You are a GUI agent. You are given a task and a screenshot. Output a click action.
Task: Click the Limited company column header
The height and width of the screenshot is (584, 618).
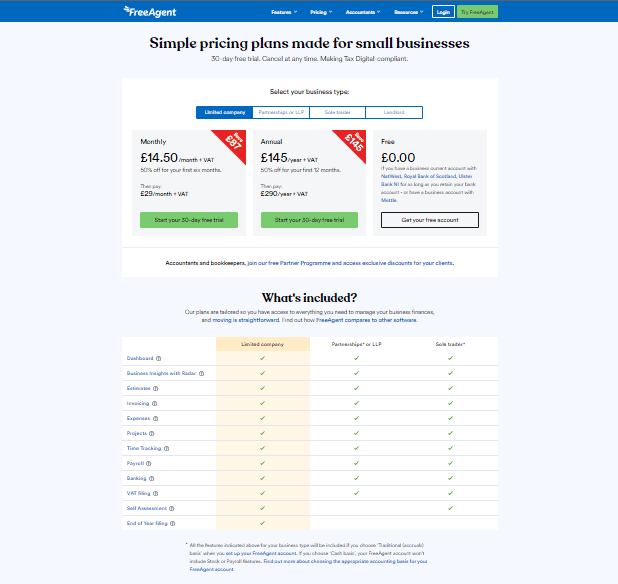coord(262,344)
